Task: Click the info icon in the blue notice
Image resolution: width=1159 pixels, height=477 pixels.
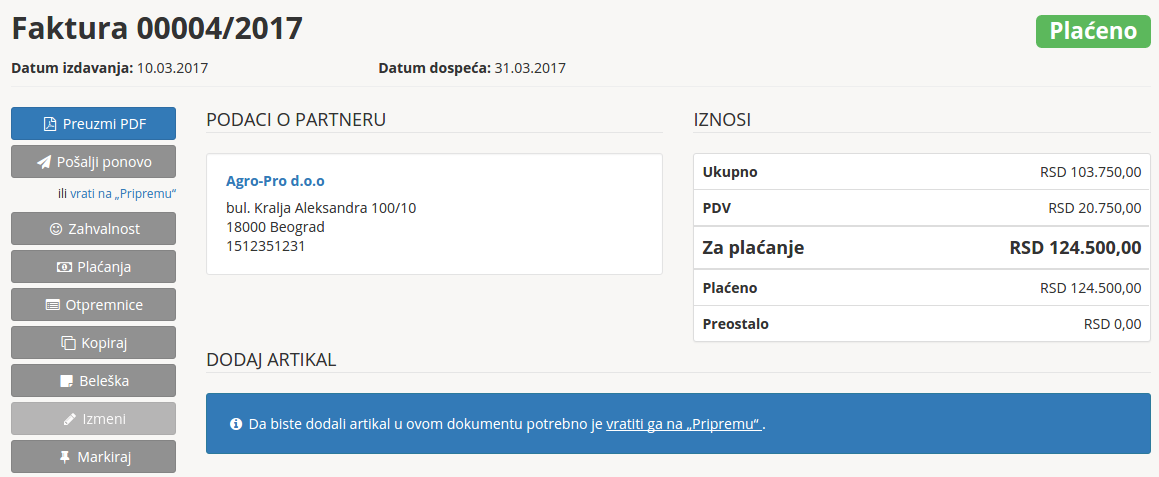Action: [x=236, y=424]
